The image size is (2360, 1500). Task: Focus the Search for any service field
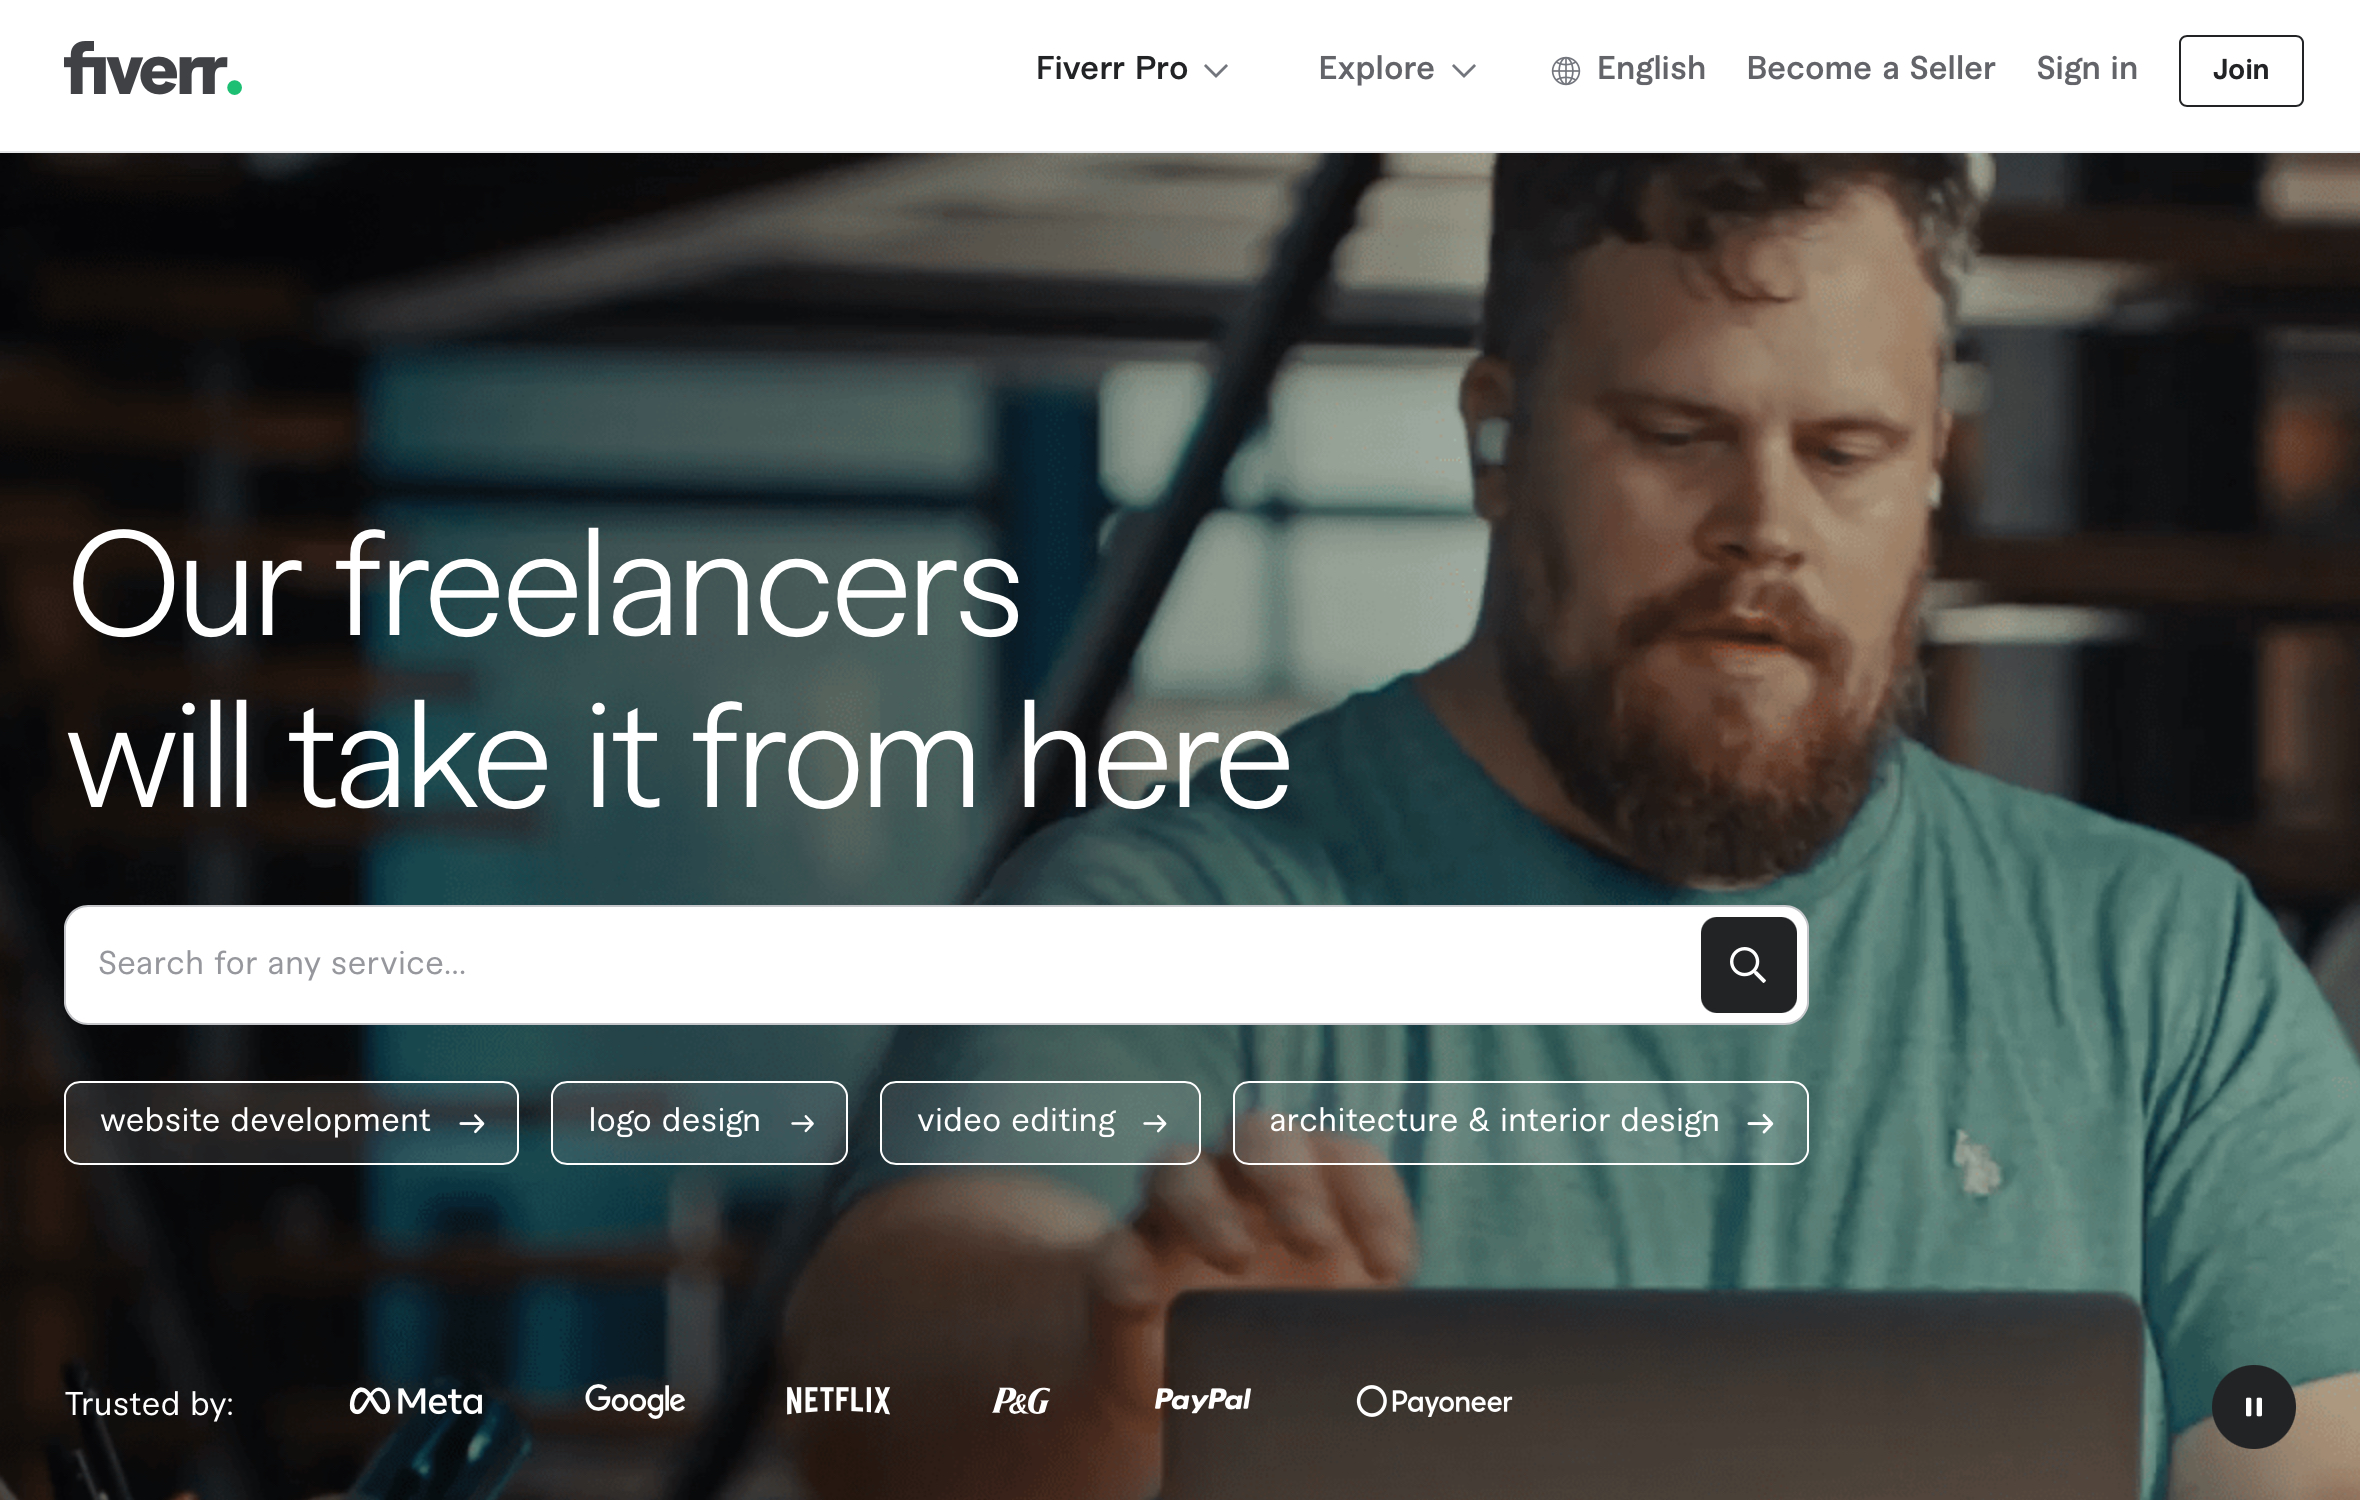coord(880,964)
